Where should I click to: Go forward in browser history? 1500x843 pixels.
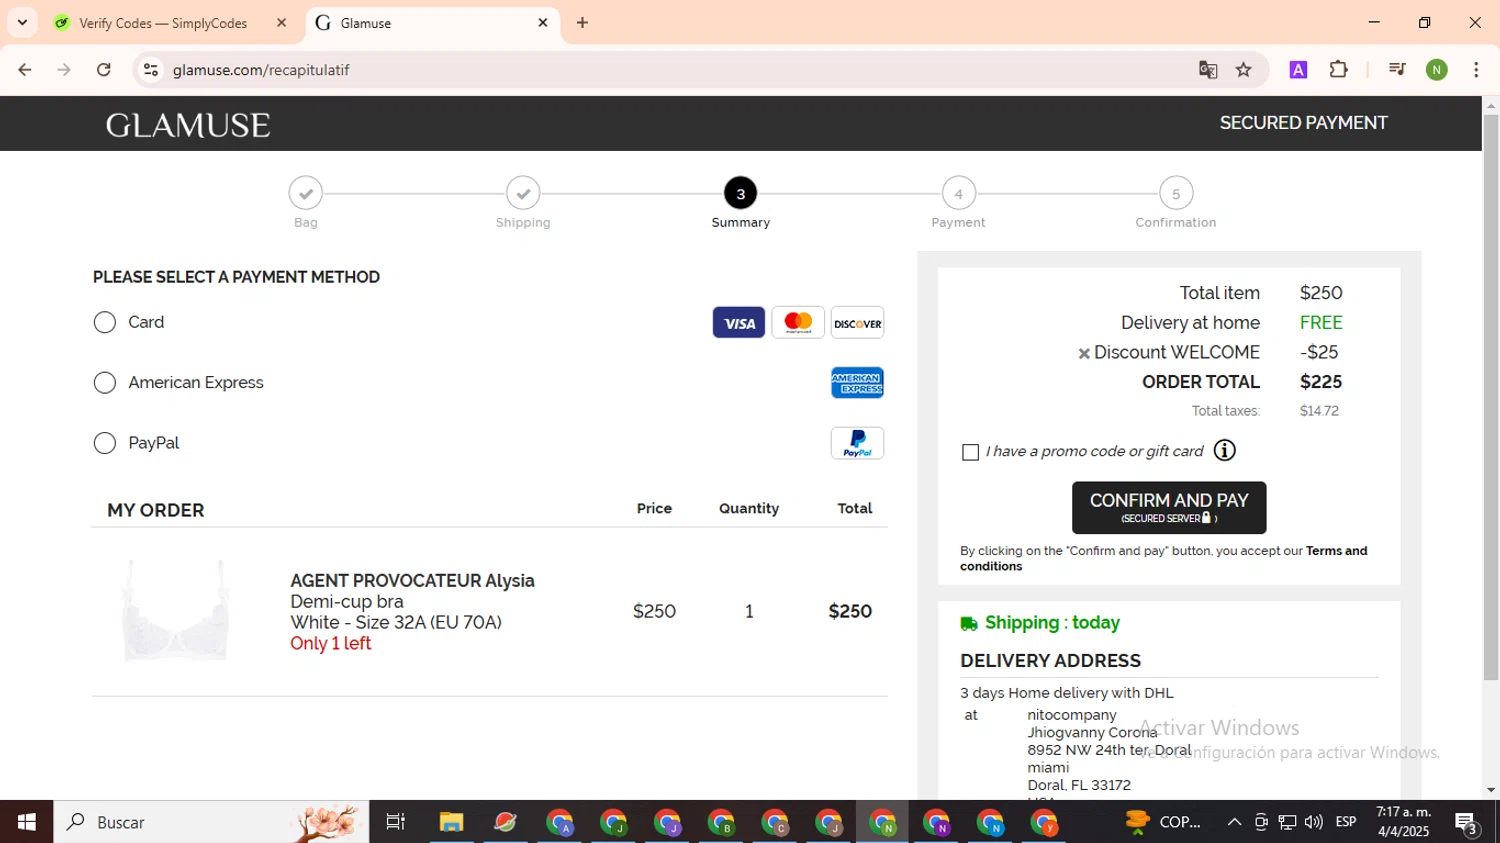pyautogui.click(x=64, y=70)
